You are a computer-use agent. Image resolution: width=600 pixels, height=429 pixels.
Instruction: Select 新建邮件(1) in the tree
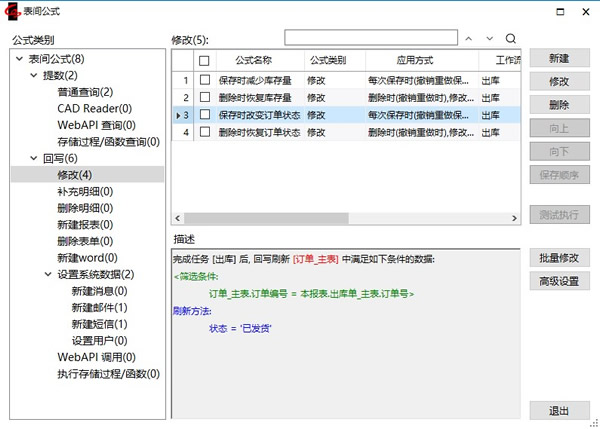(x=99, y=307)
